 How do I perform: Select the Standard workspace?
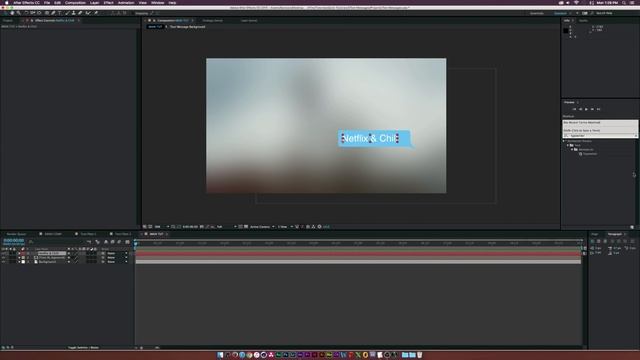560,13
